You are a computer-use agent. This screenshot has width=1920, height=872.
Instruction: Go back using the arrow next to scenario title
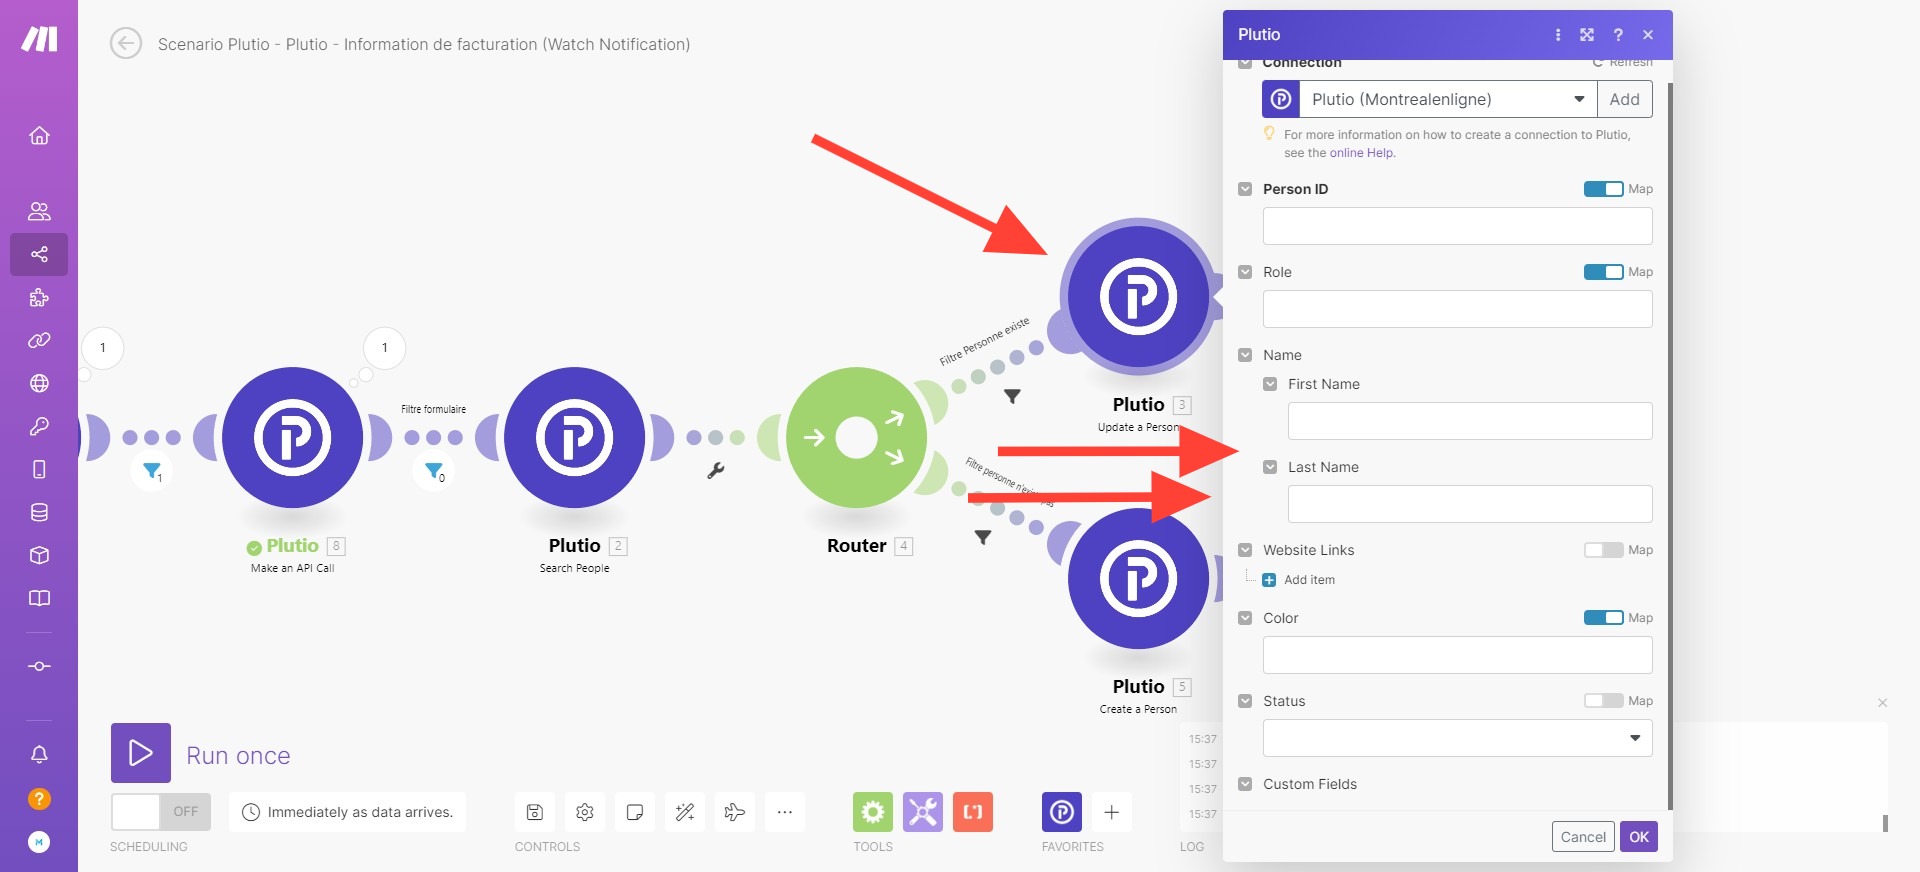[126, 44]
